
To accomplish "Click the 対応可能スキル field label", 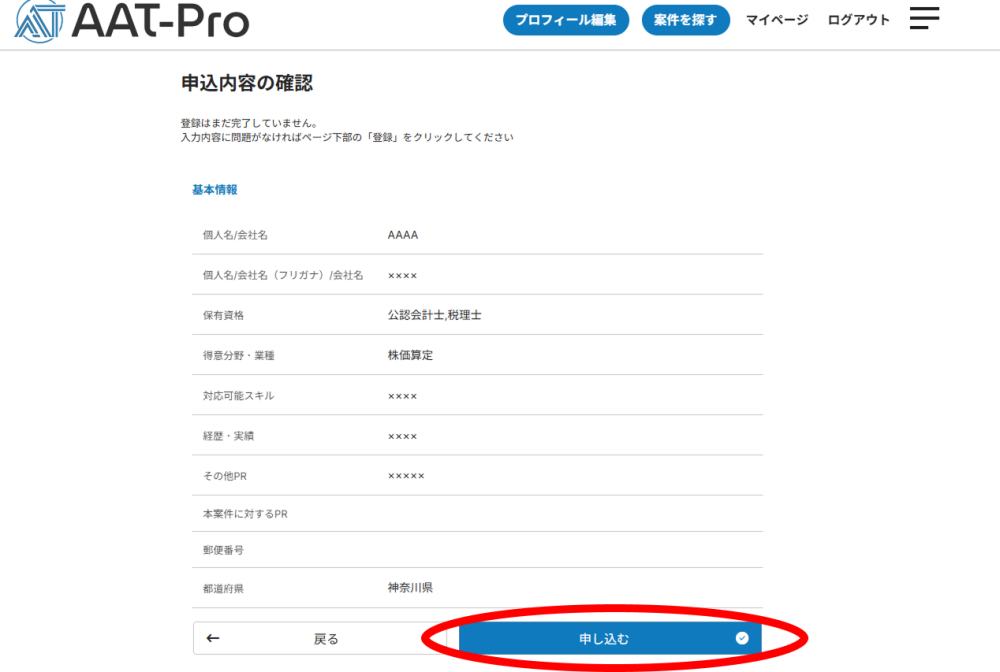I will point(238,396).
